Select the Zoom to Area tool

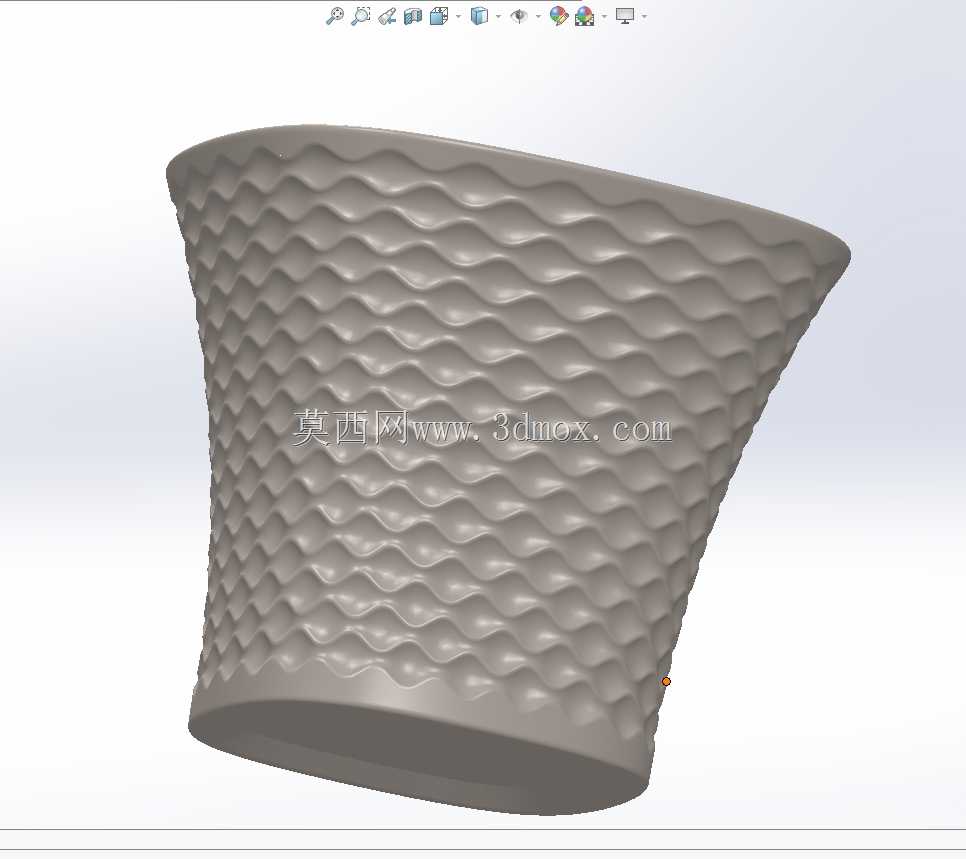coord(360,16)
